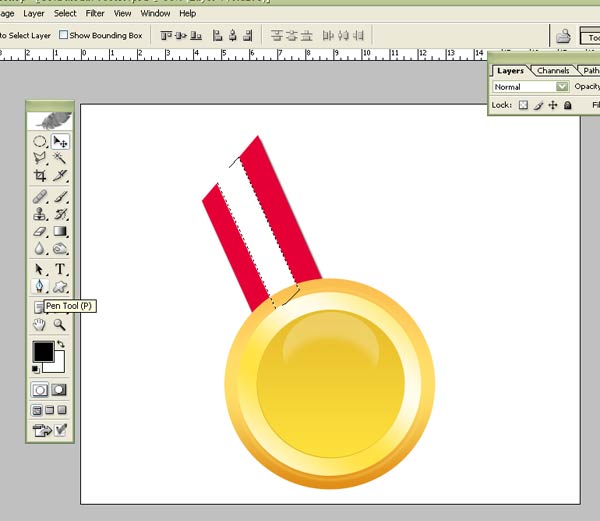Open the Help menu
The width and height of the screenshot is (600, 521).
188,13
